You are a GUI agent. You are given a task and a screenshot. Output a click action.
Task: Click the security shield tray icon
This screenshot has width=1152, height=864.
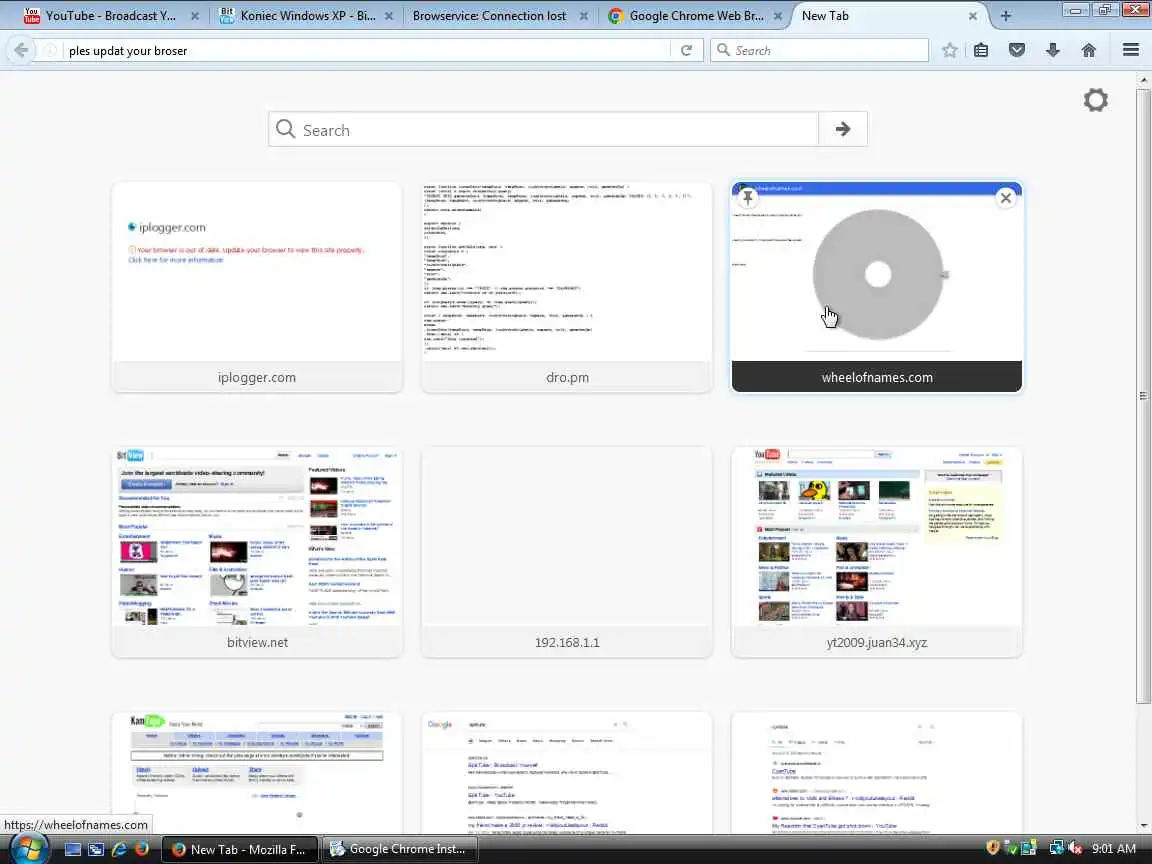pyautogui.click(x=993, y=848)
